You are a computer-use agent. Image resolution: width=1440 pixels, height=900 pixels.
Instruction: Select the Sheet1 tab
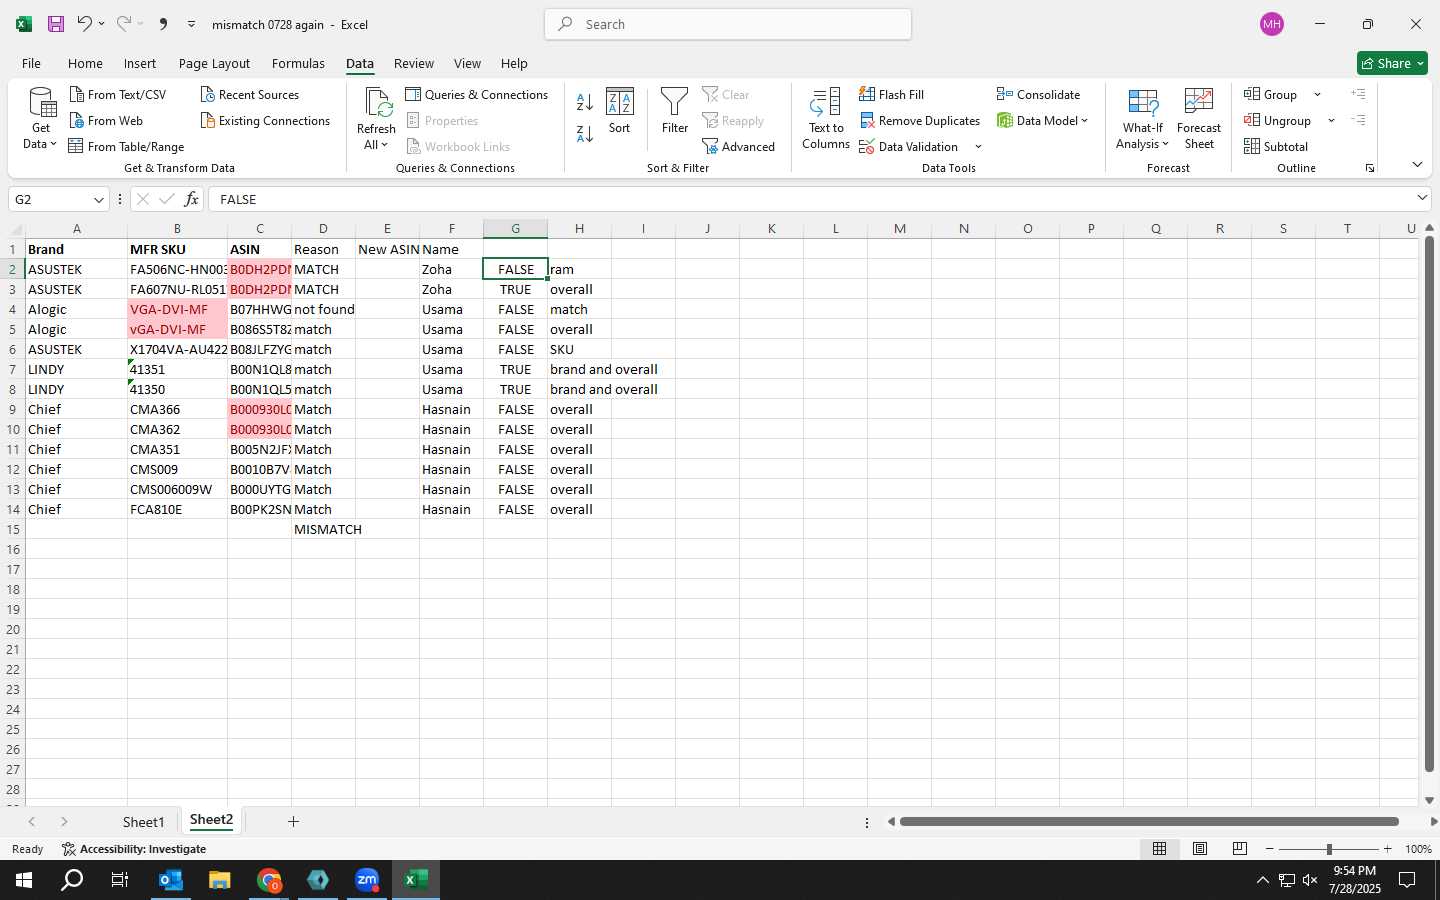click(x=143, y=822)
